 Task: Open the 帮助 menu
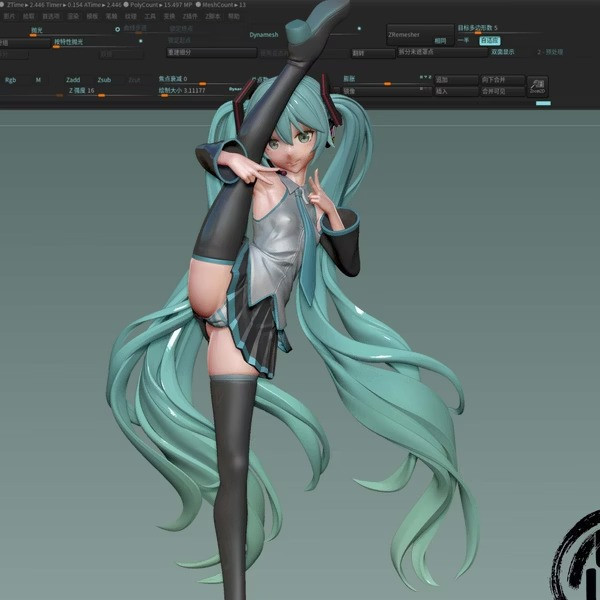click(x=234, y=16)
